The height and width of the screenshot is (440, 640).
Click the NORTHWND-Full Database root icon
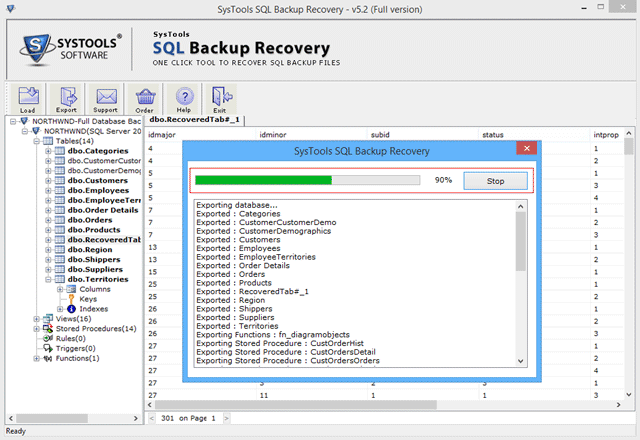click(24, 121)
